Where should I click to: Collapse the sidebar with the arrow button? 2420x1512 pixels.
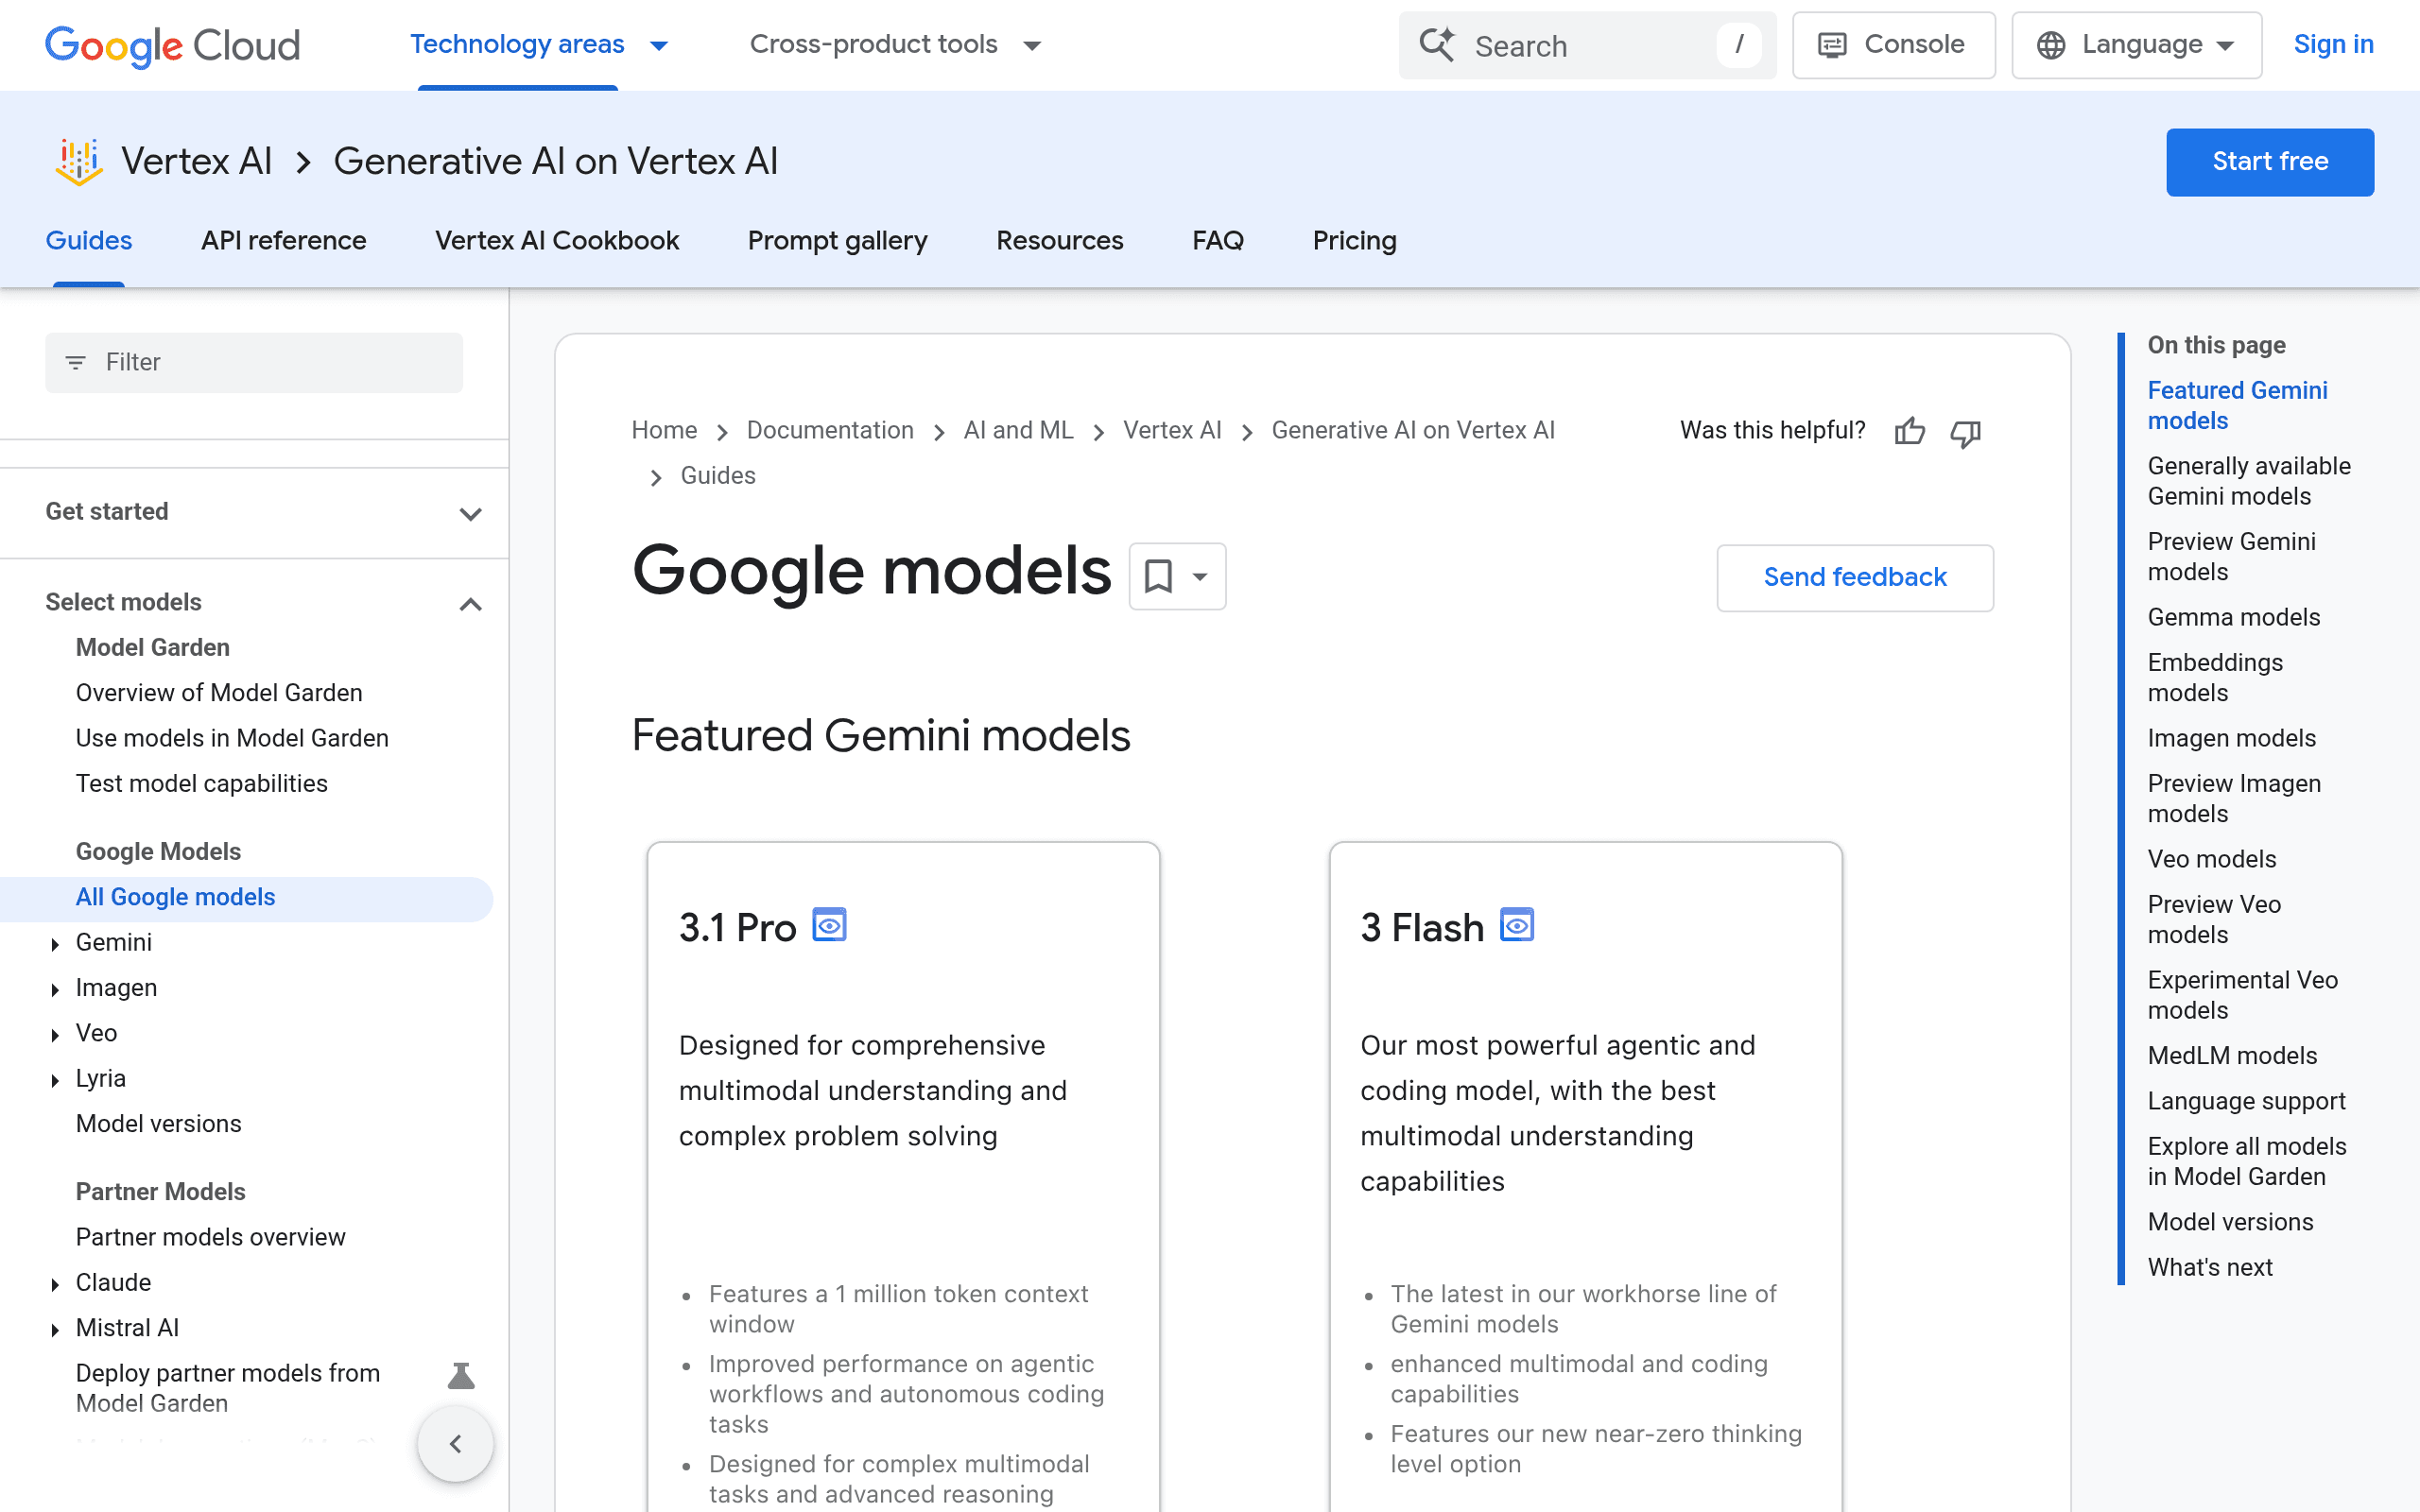[x=456, y=1443]
